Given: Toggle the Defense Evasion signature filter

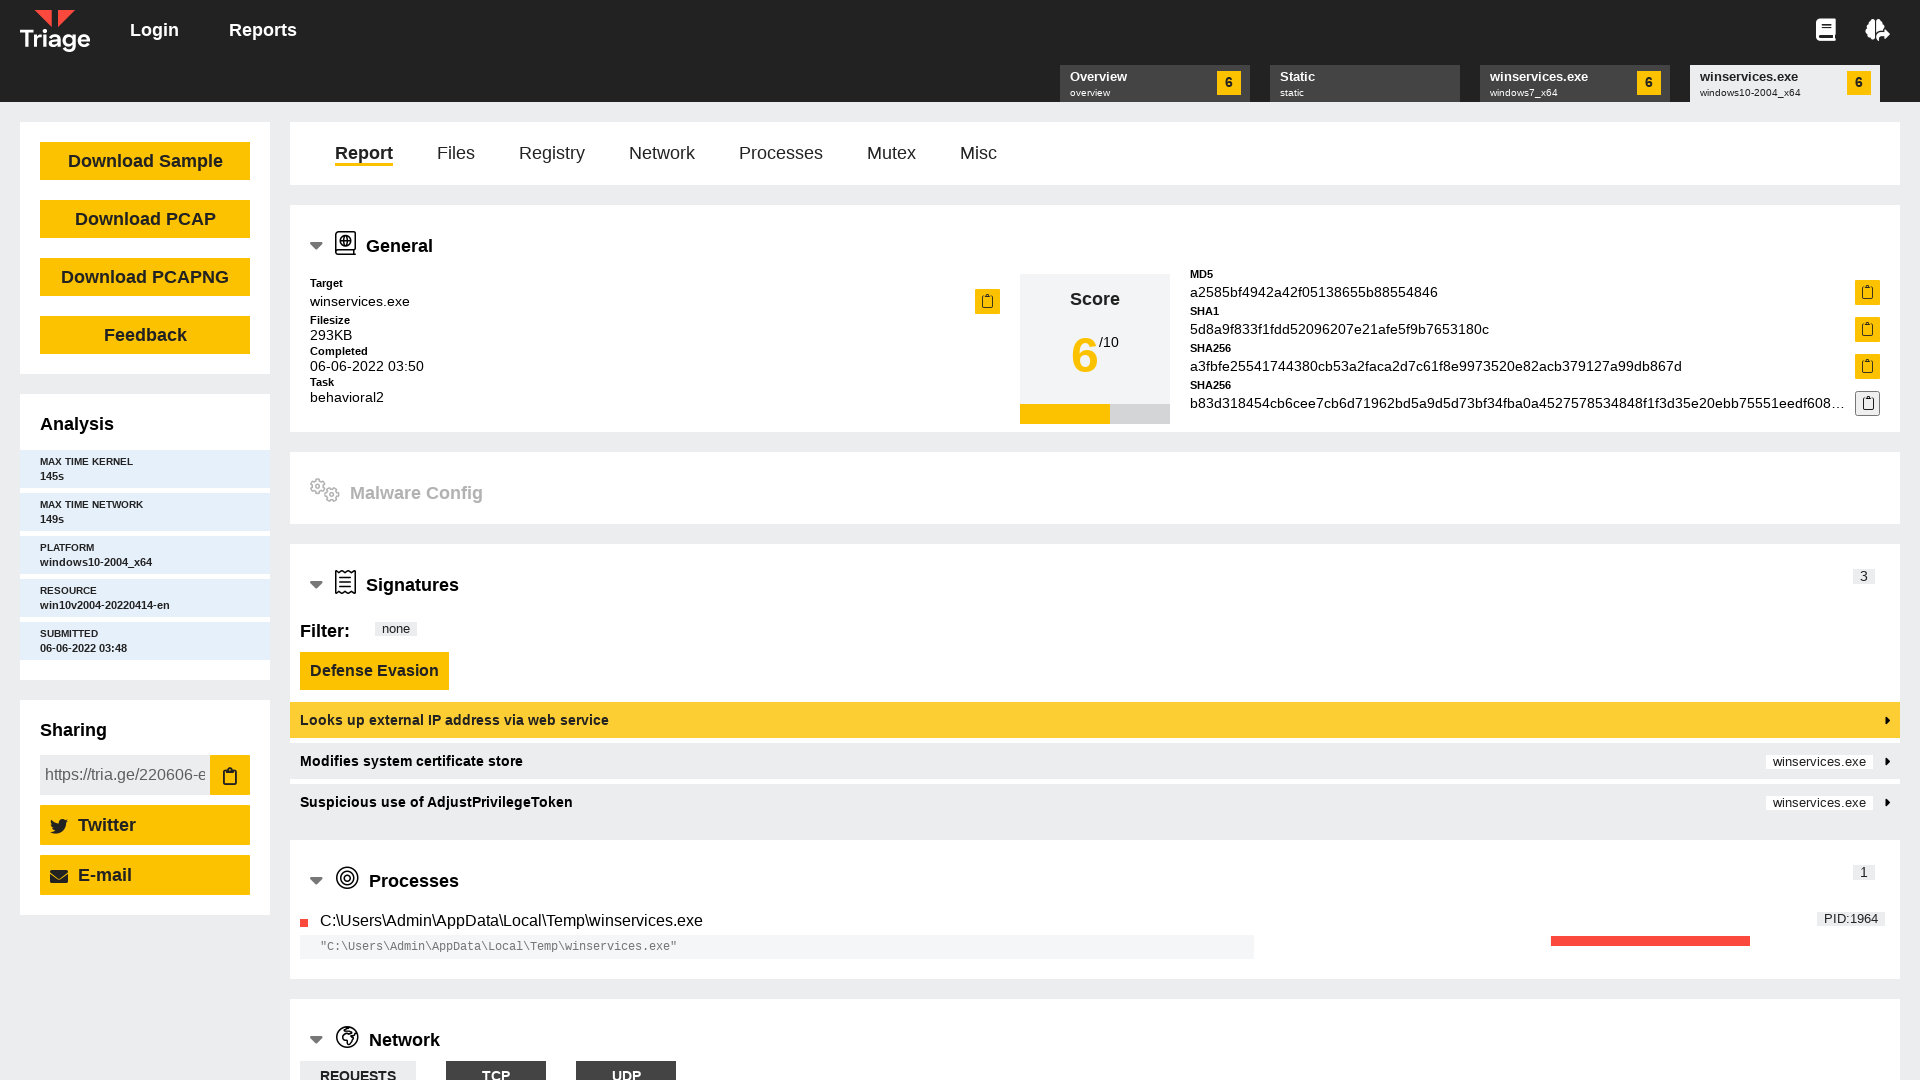Looking at the screenshot, I should [x=374, y=671].
